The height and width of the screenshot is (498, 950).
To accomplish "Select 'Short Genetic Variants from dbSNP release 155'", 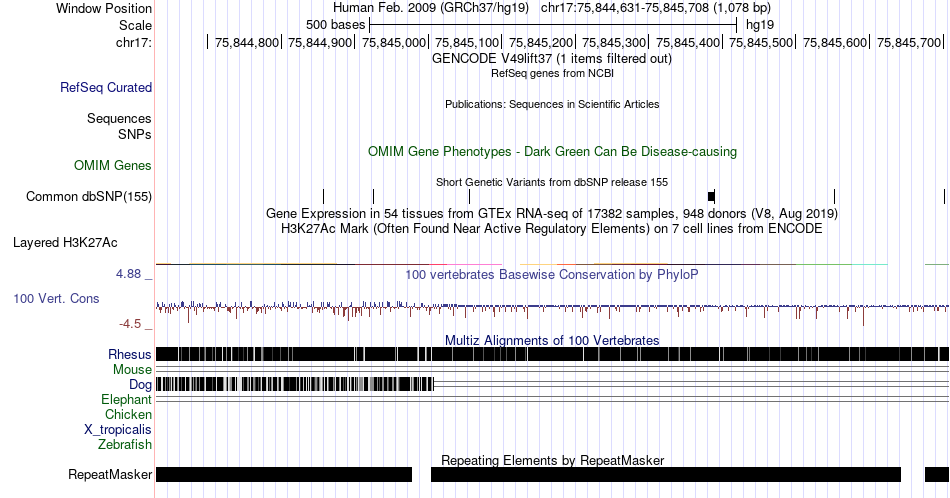I will coord(552,182).
